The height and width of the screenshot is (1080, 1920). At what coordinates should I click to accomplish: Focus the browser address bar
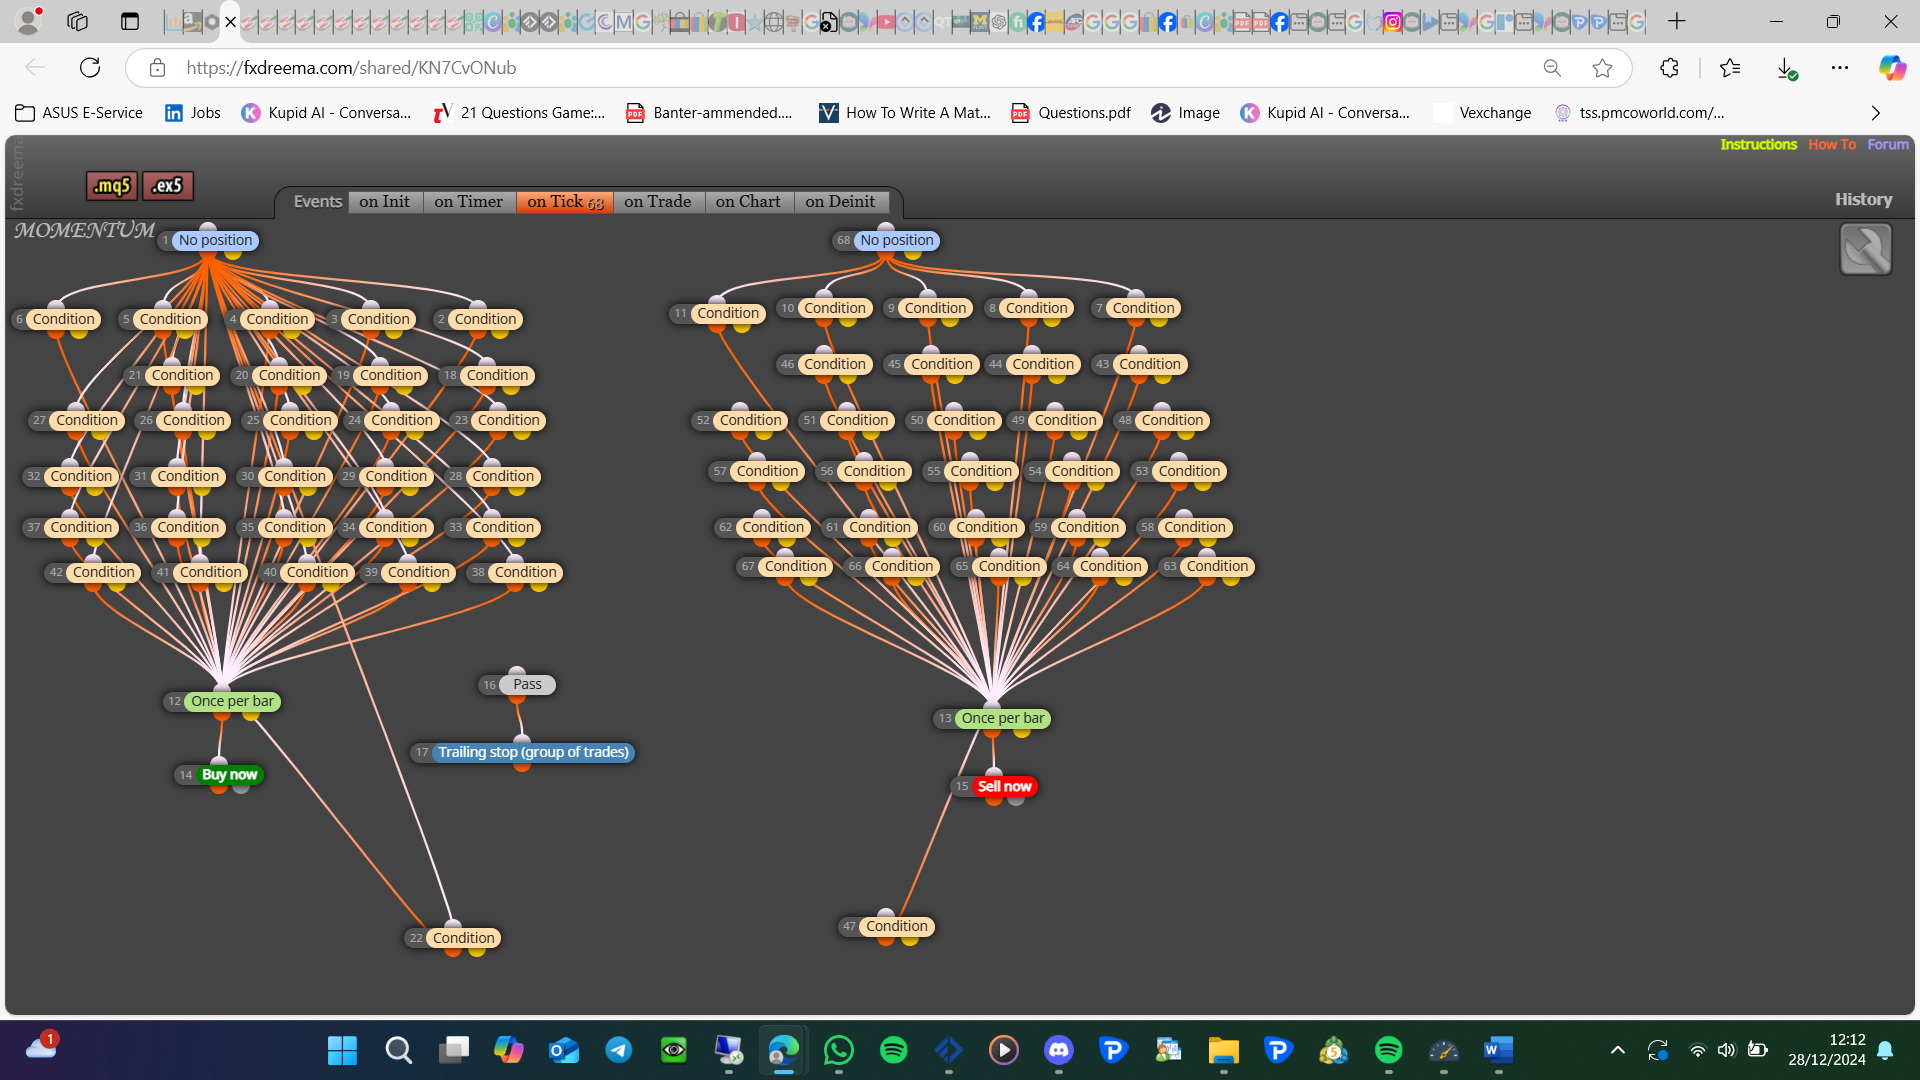click(850, 68)
